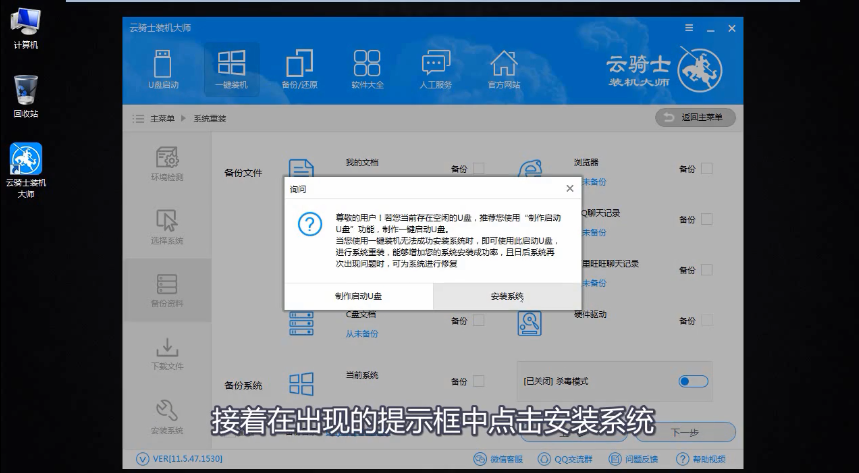
Task: Open the hamburger menu in the title bar
Action: [689, 28]
